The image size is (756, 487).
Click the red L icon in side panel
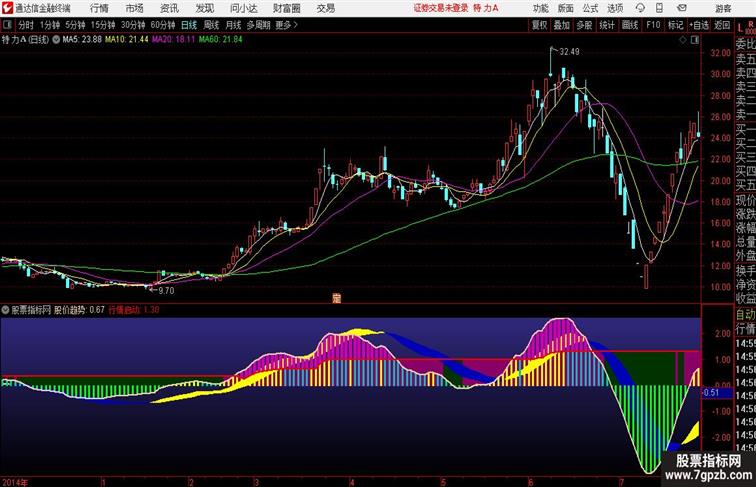740,29
